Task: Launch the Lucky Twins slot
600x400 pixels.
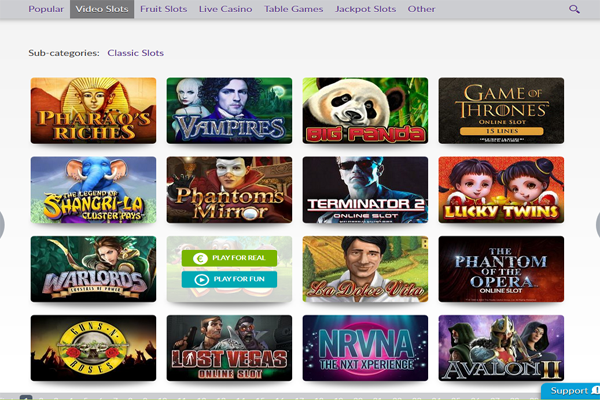Action: (x=501, y=189)
